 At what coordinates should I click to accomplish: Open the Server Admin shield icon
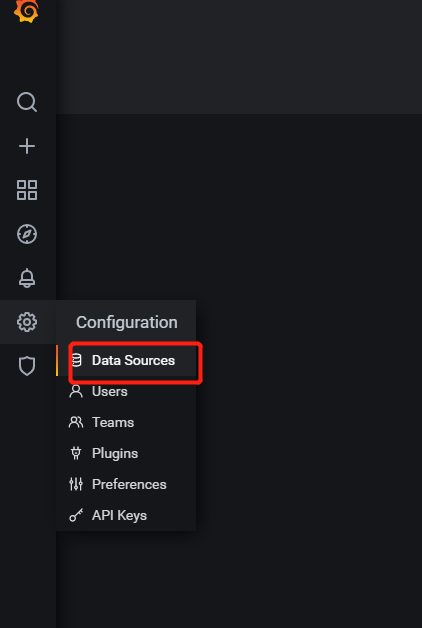[x=27, y=366]
